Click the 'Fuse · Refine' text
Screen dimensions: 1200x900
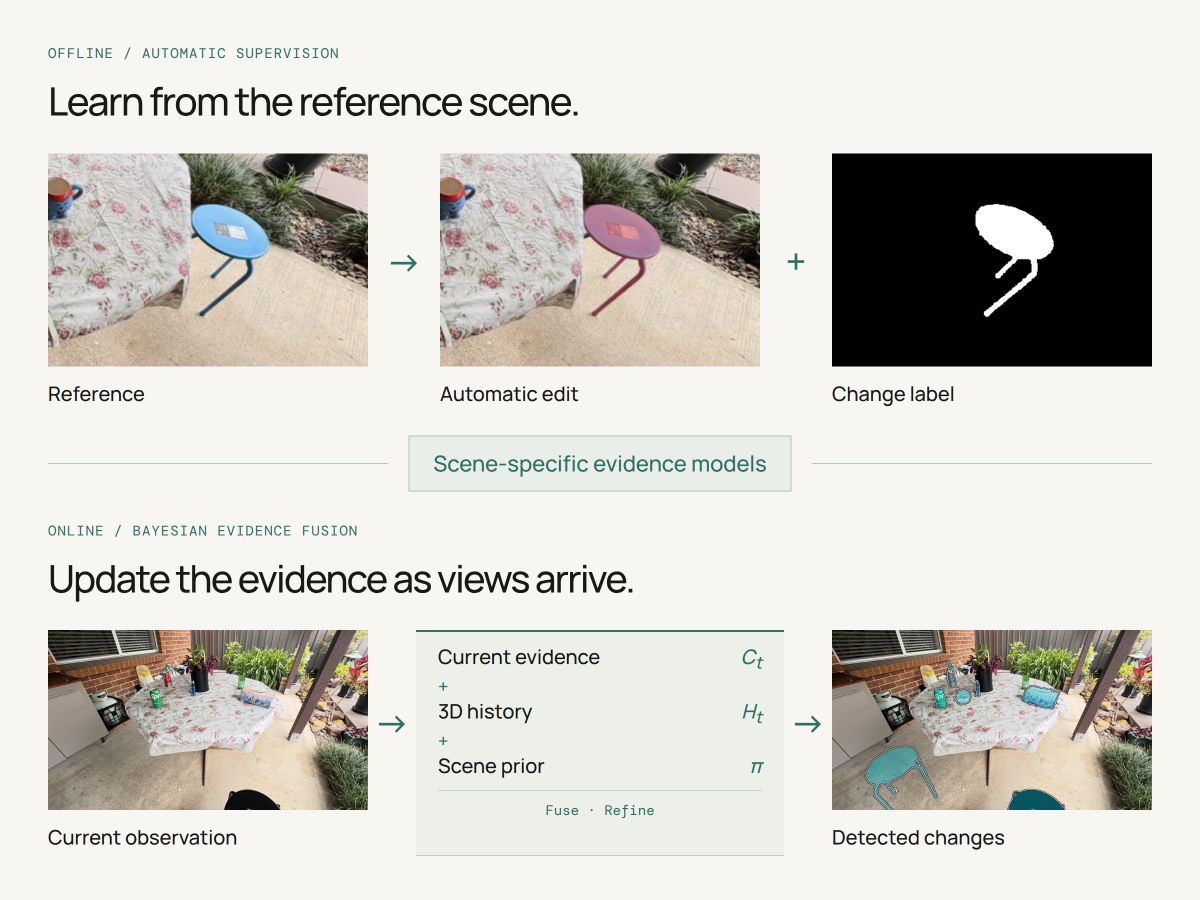click(600, 810)
